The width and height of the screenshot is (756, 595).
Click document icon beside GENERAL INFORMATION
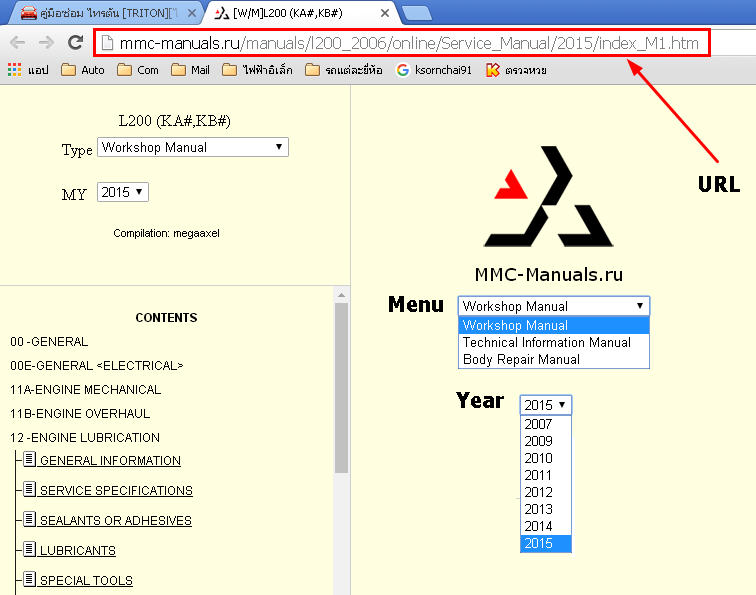point(29,459)
